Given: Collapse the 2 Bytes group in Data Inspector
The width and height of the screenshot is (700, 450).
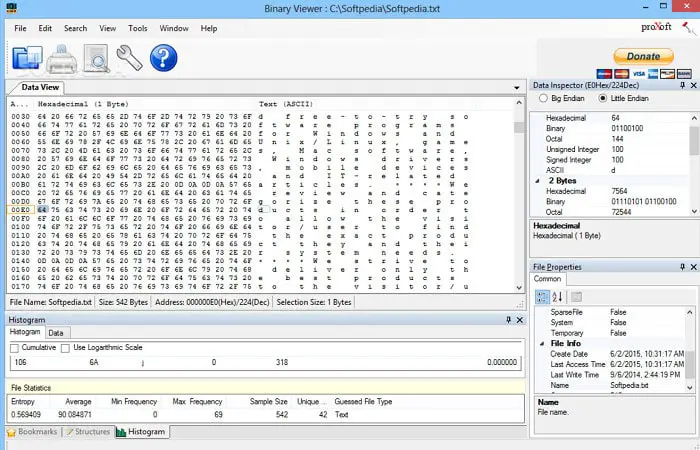Looking at the screenshot, I should [538, 181].
